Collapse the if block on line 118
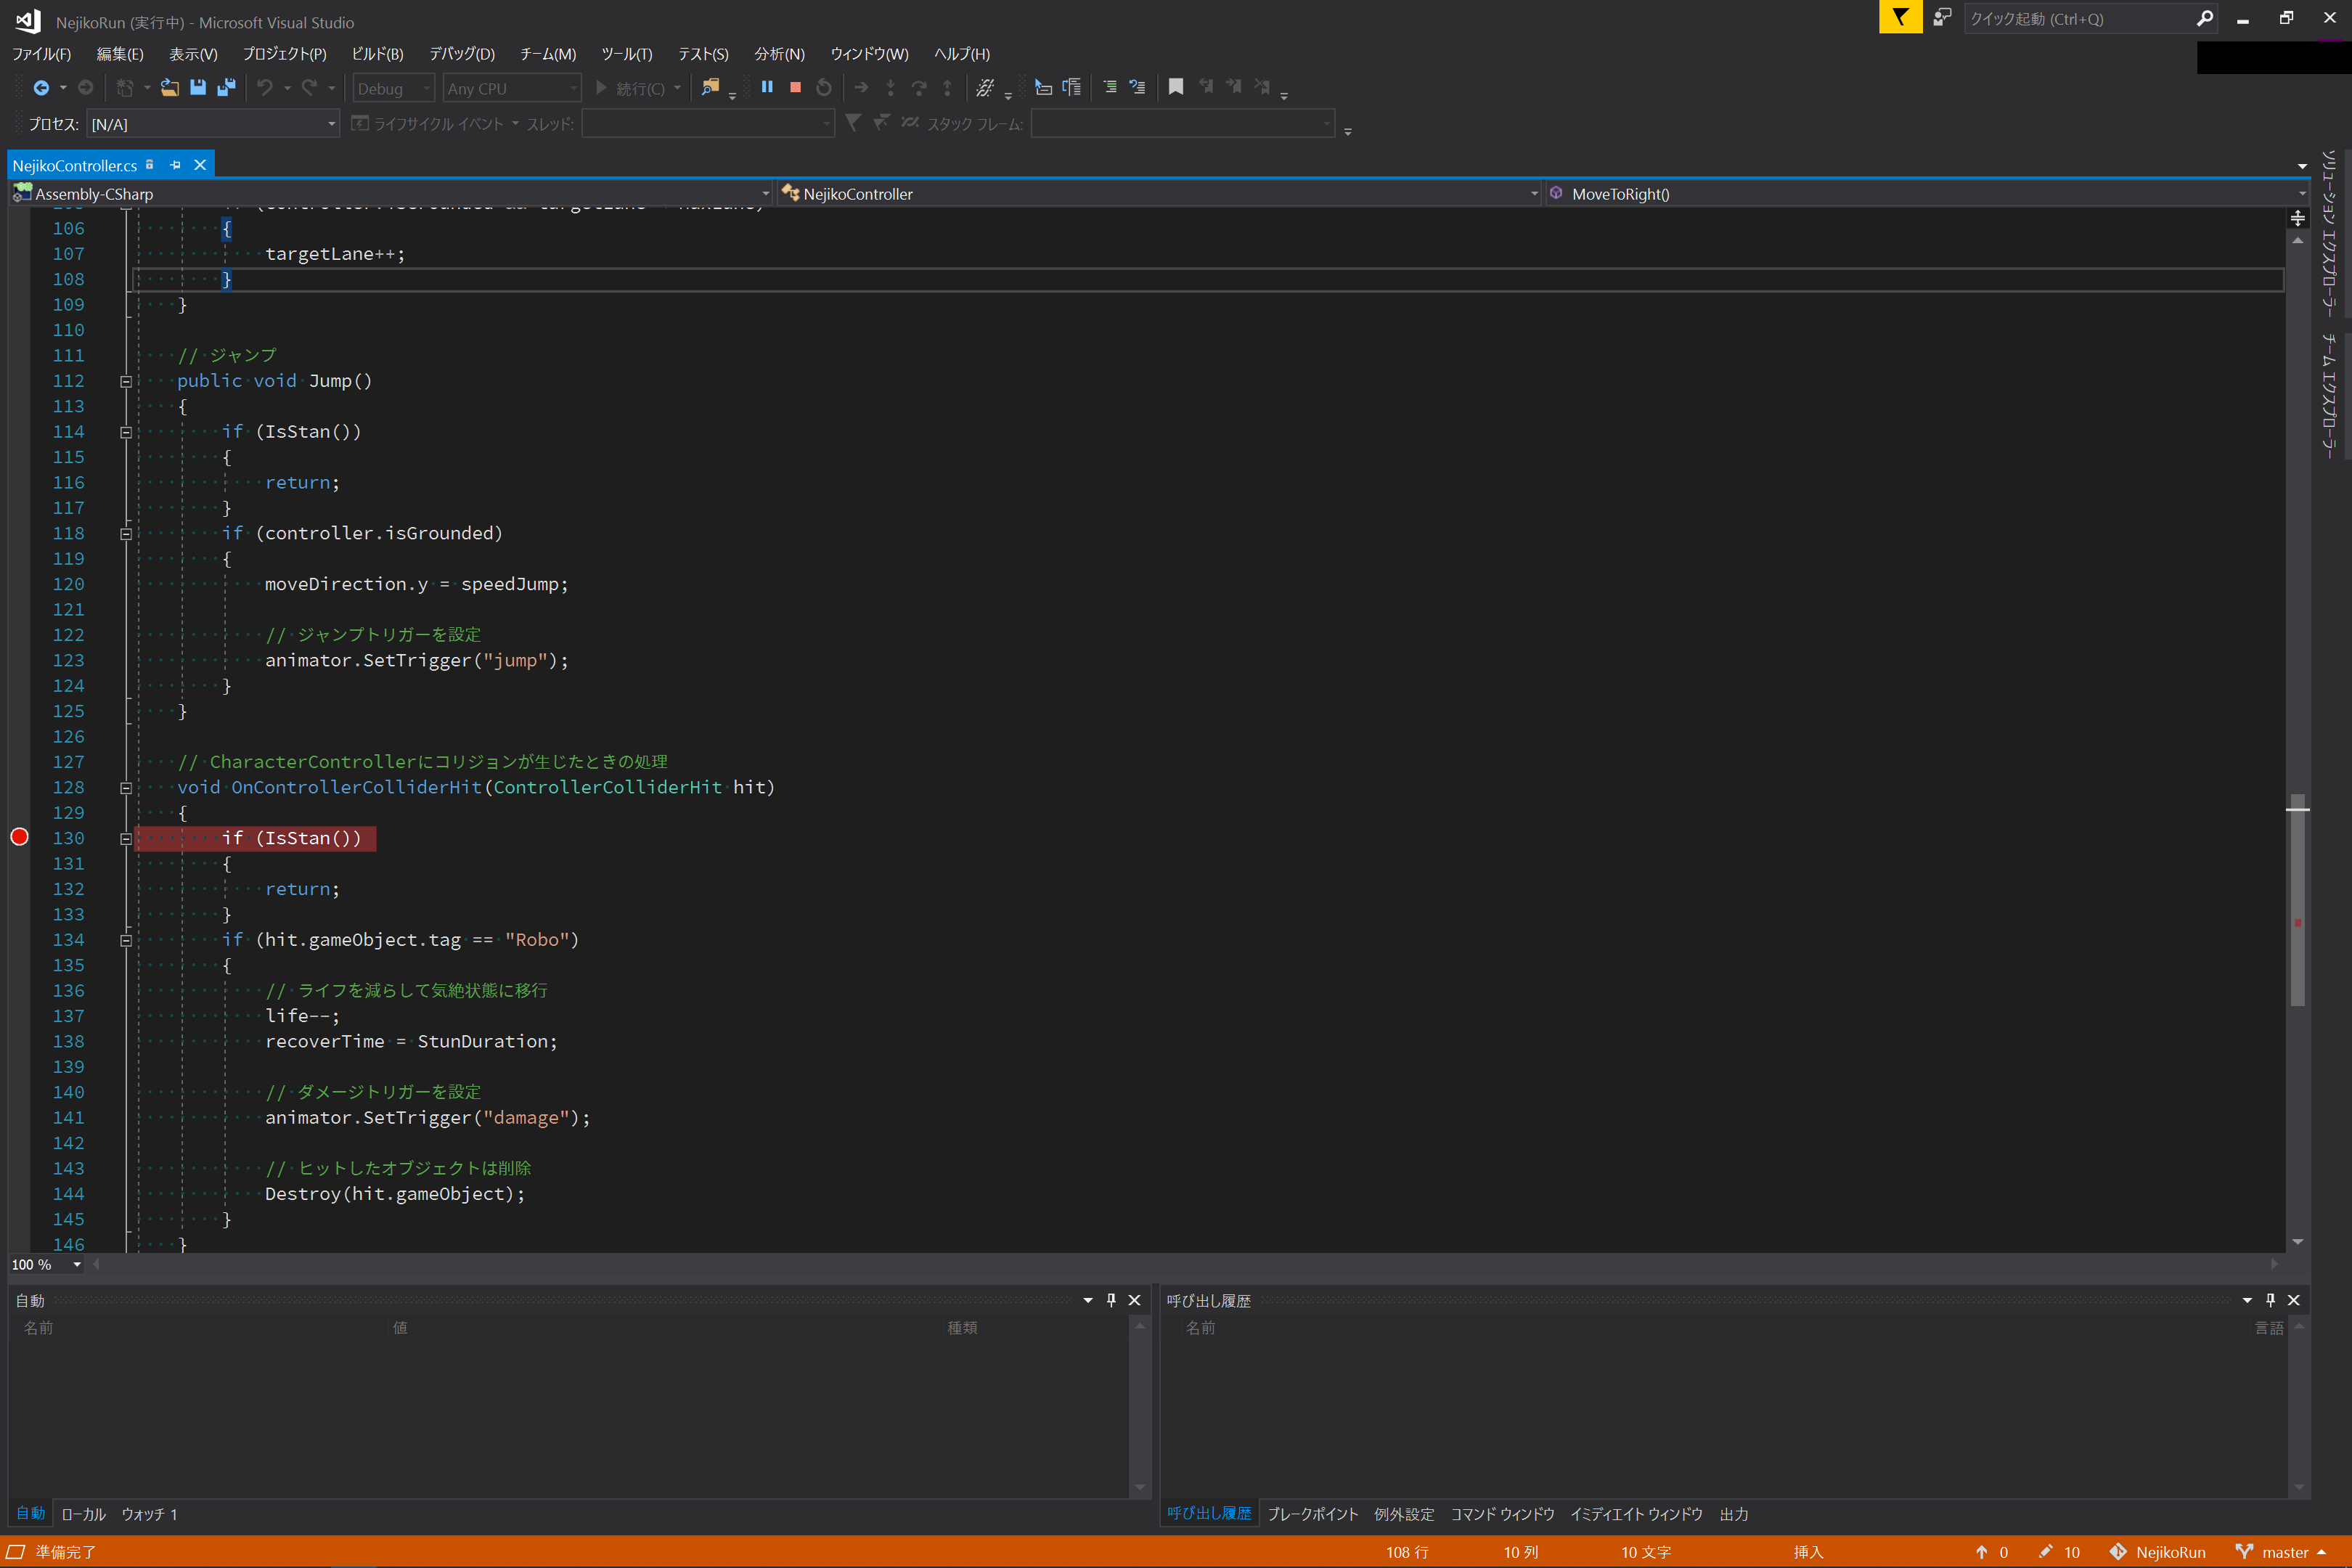Screen dimensions: 2352x1568 point(126,533)
